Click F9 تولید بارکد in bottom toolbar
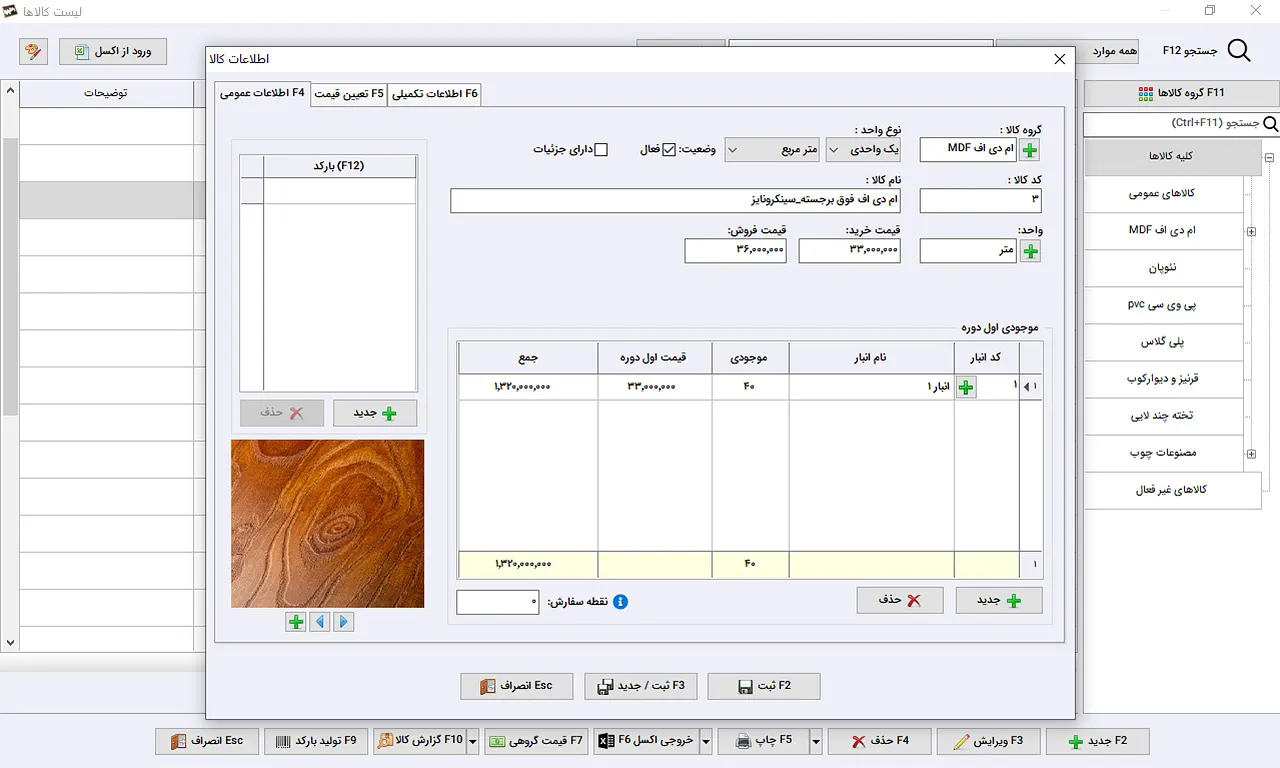 coord(316,741)
